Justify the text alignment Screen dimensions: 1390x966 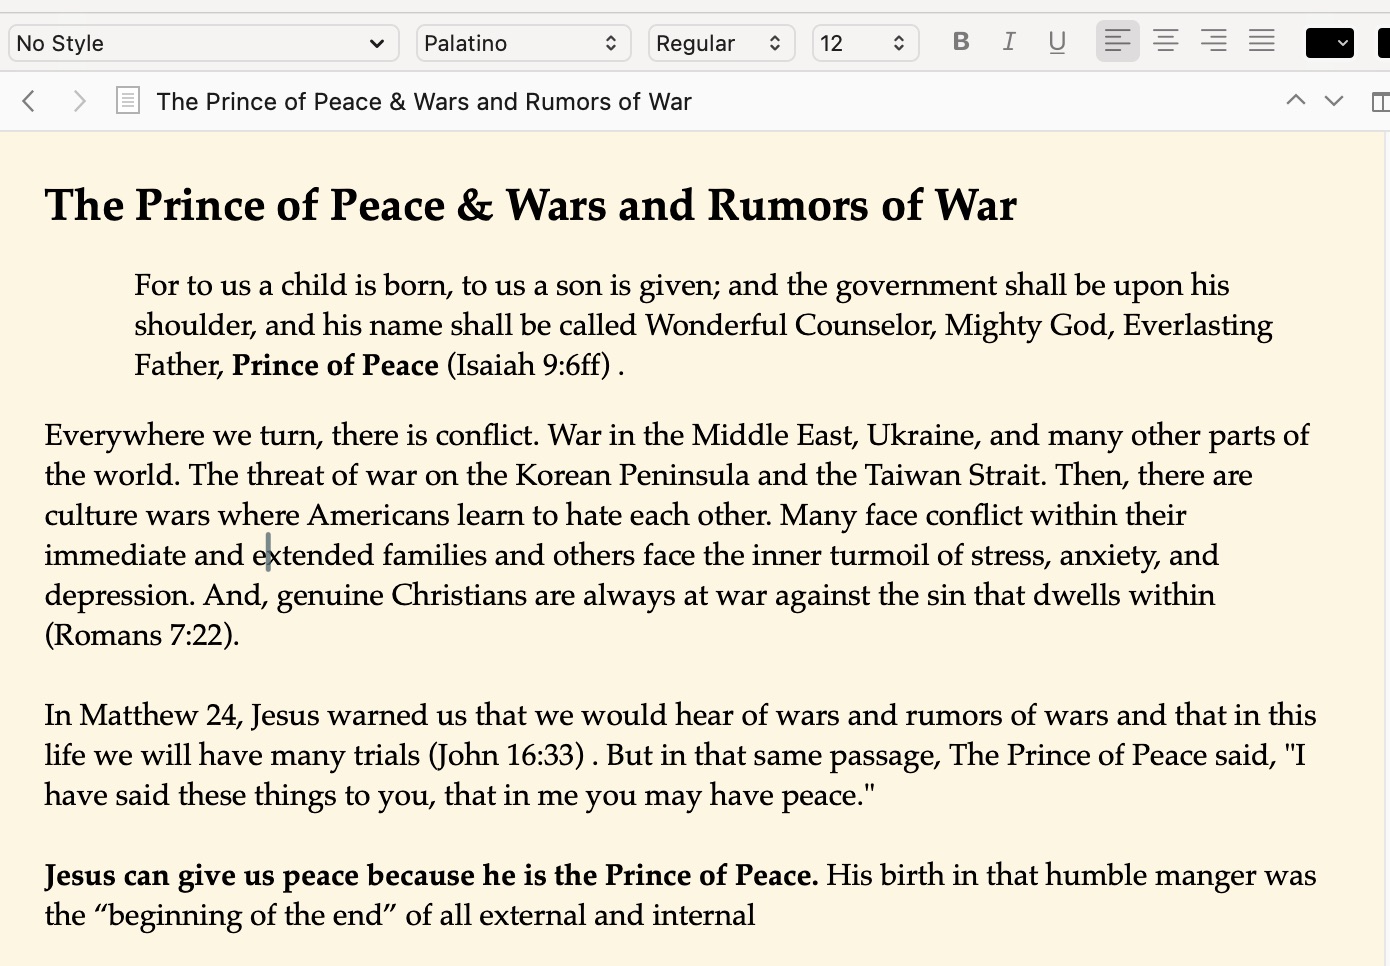[x=1261, y=42]
